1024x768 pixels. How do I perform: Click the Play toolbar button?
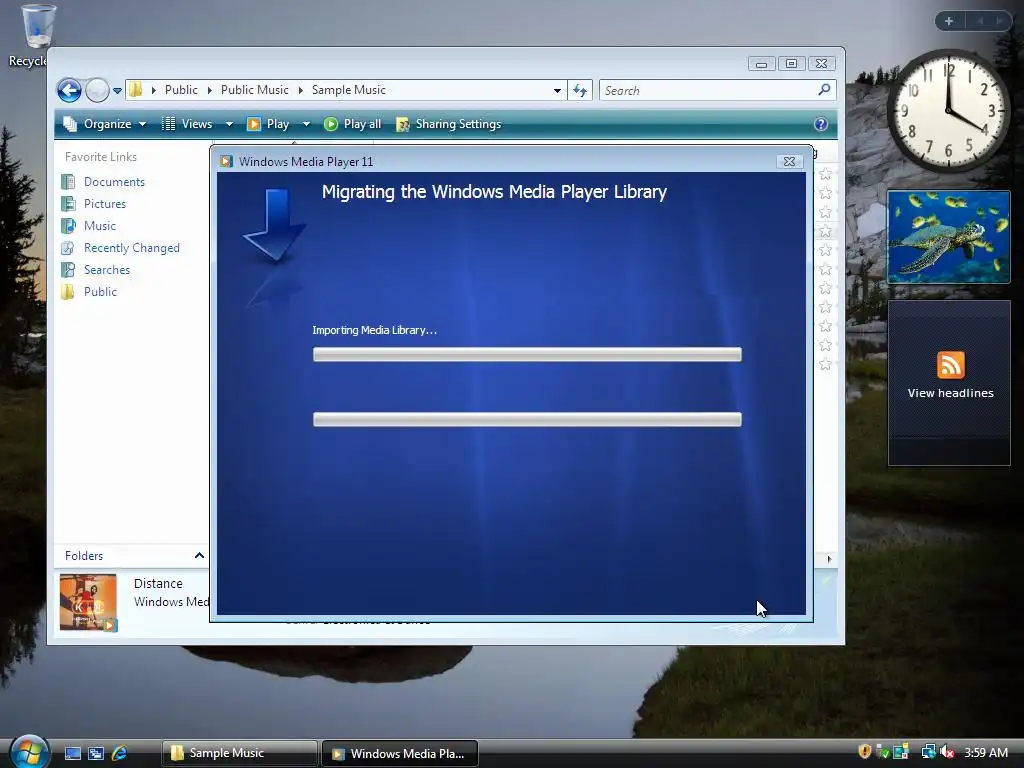pos(268,124)
